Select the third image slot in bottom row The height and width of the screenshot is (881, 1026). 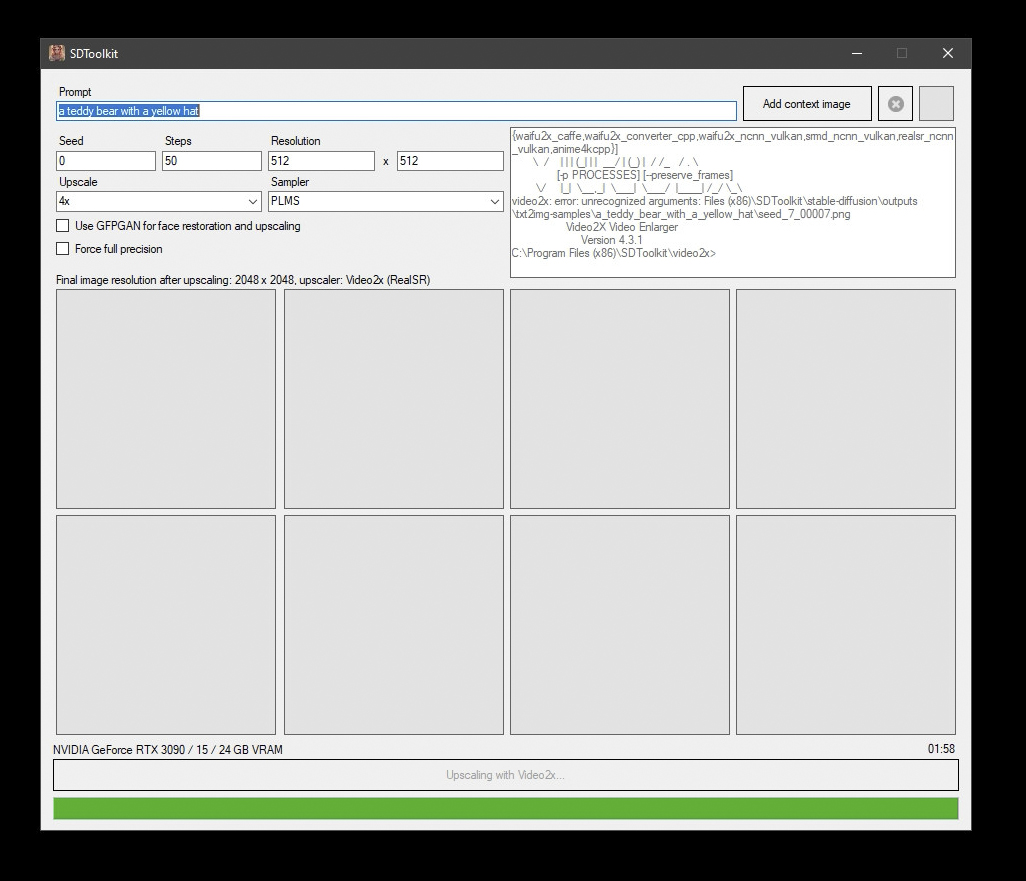tap(620, 625)
